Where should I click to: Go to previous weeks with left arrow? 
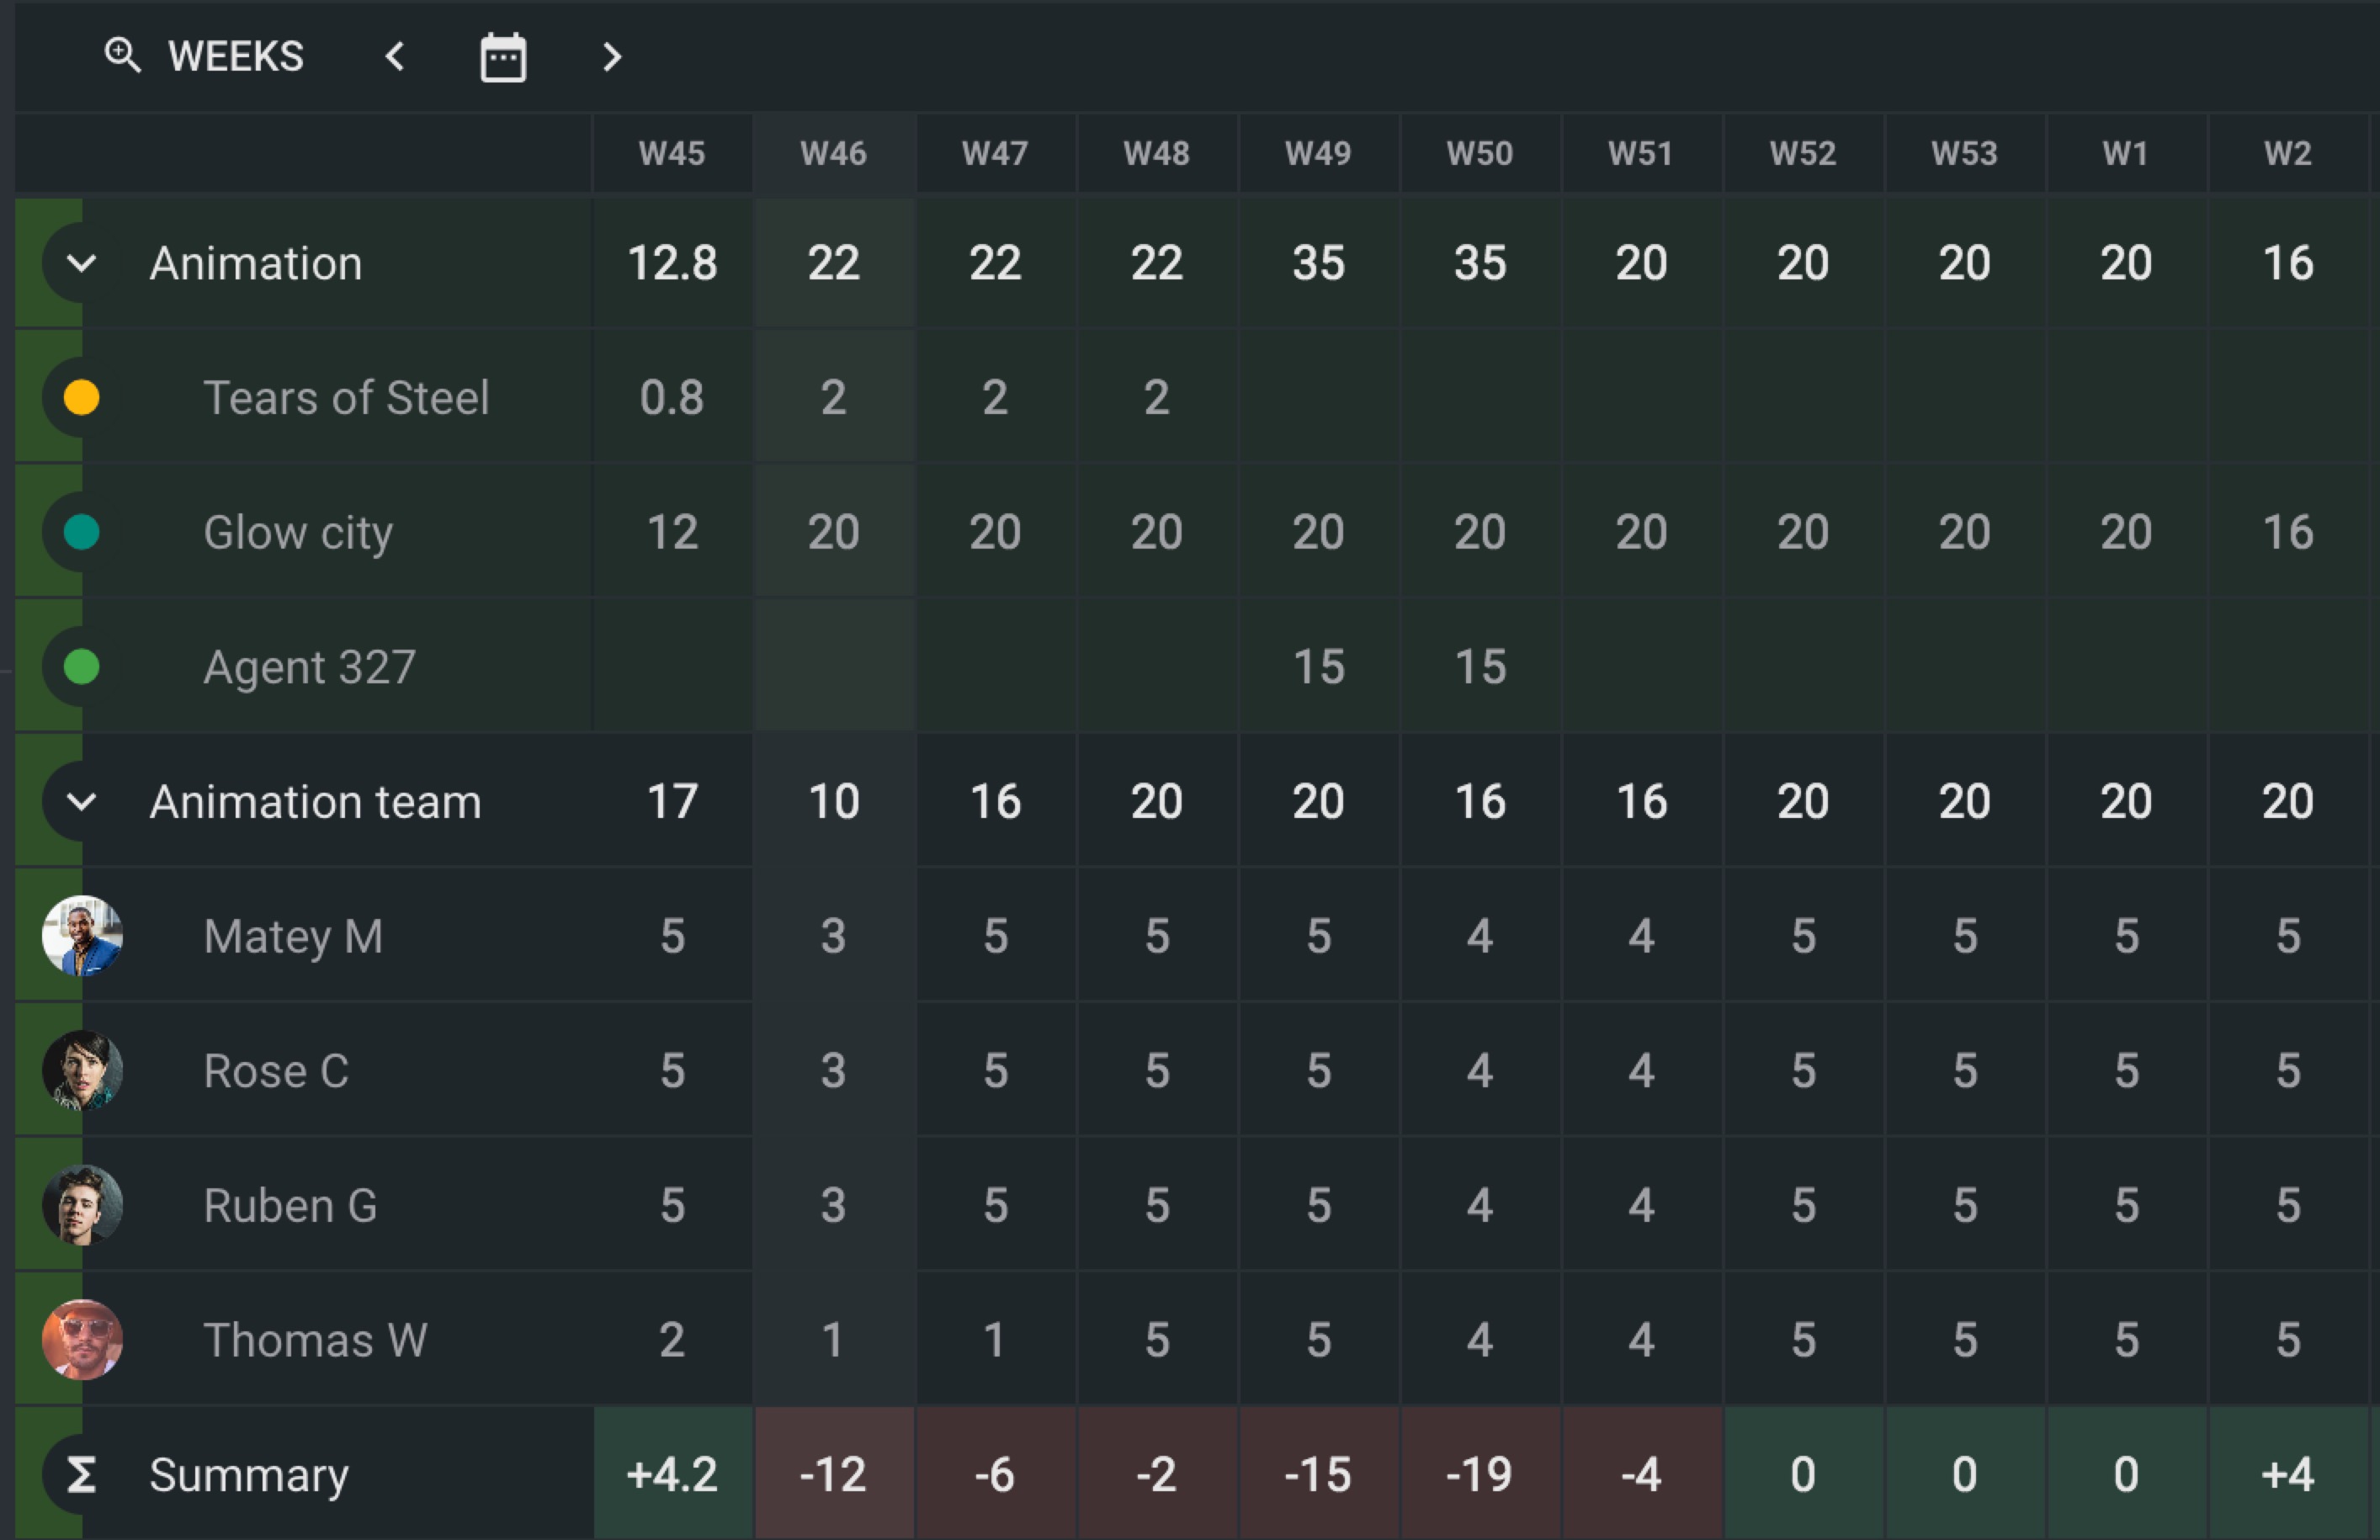click(x=395, y=56)
